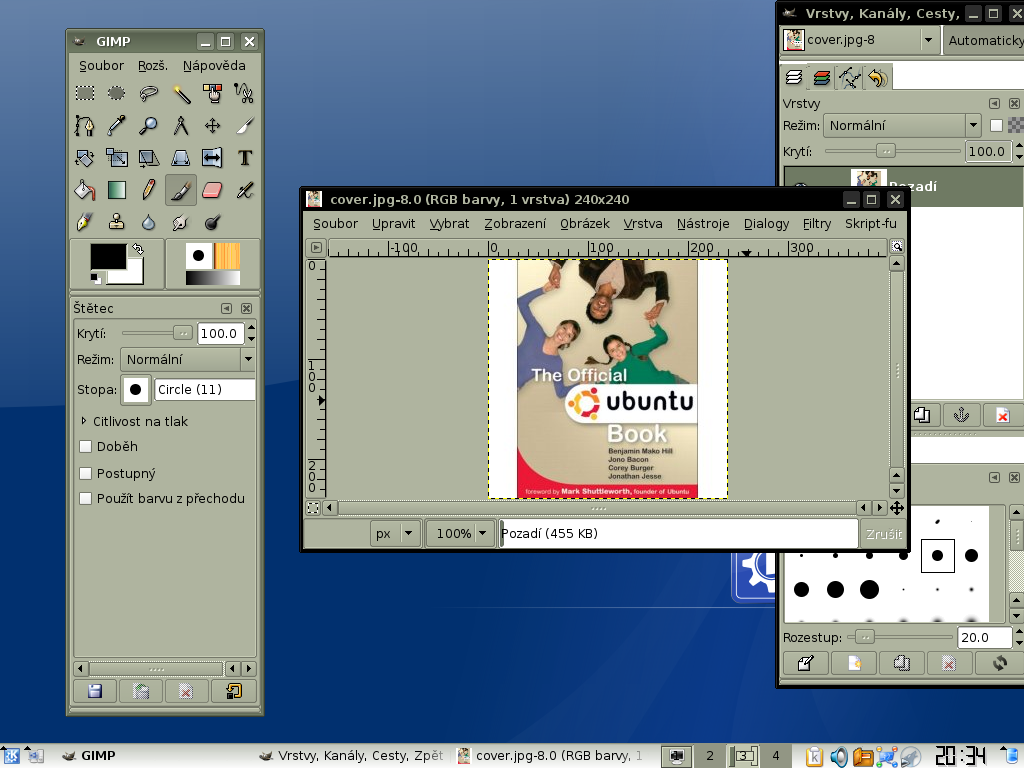The image size is (1024, 768).
Task: Enable the Doběh checkbox
Action: coord(86,447)
